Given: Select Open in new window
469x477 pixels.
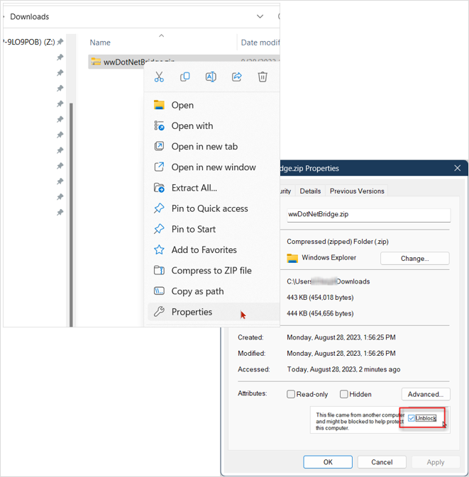Looking at the screenshot, I should [213, 167].
